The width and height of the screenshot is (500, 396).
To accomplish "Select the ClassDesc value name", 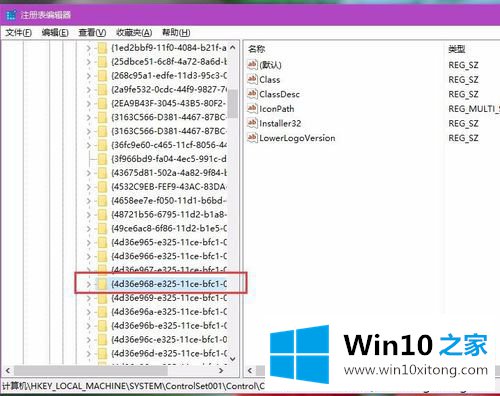I will pyautogui.click(x=279, y=94).
